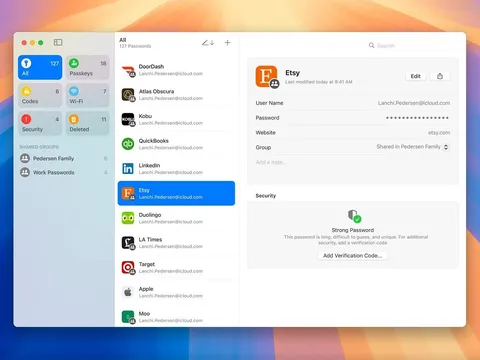Select the Duolingo entry name
Image resolution: width=480 pixels, height=360 pixels.
[x=150, y=215]
